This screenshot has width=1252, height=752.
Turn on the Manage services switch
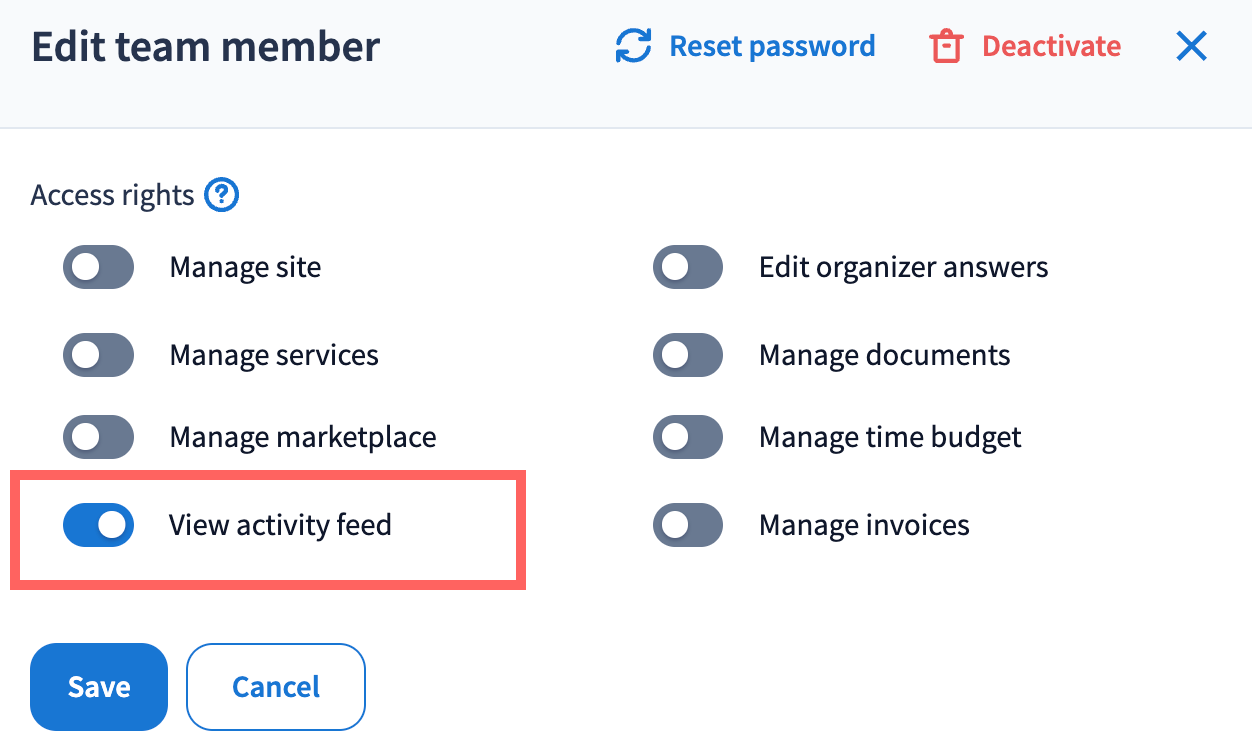(98, 355)
